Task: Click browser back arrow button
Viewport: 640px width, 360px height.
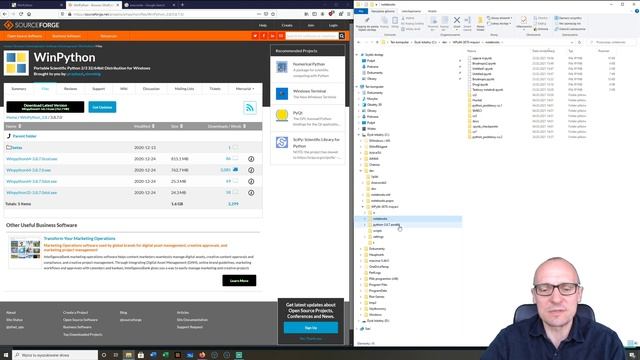Action: tap(5, 14)
